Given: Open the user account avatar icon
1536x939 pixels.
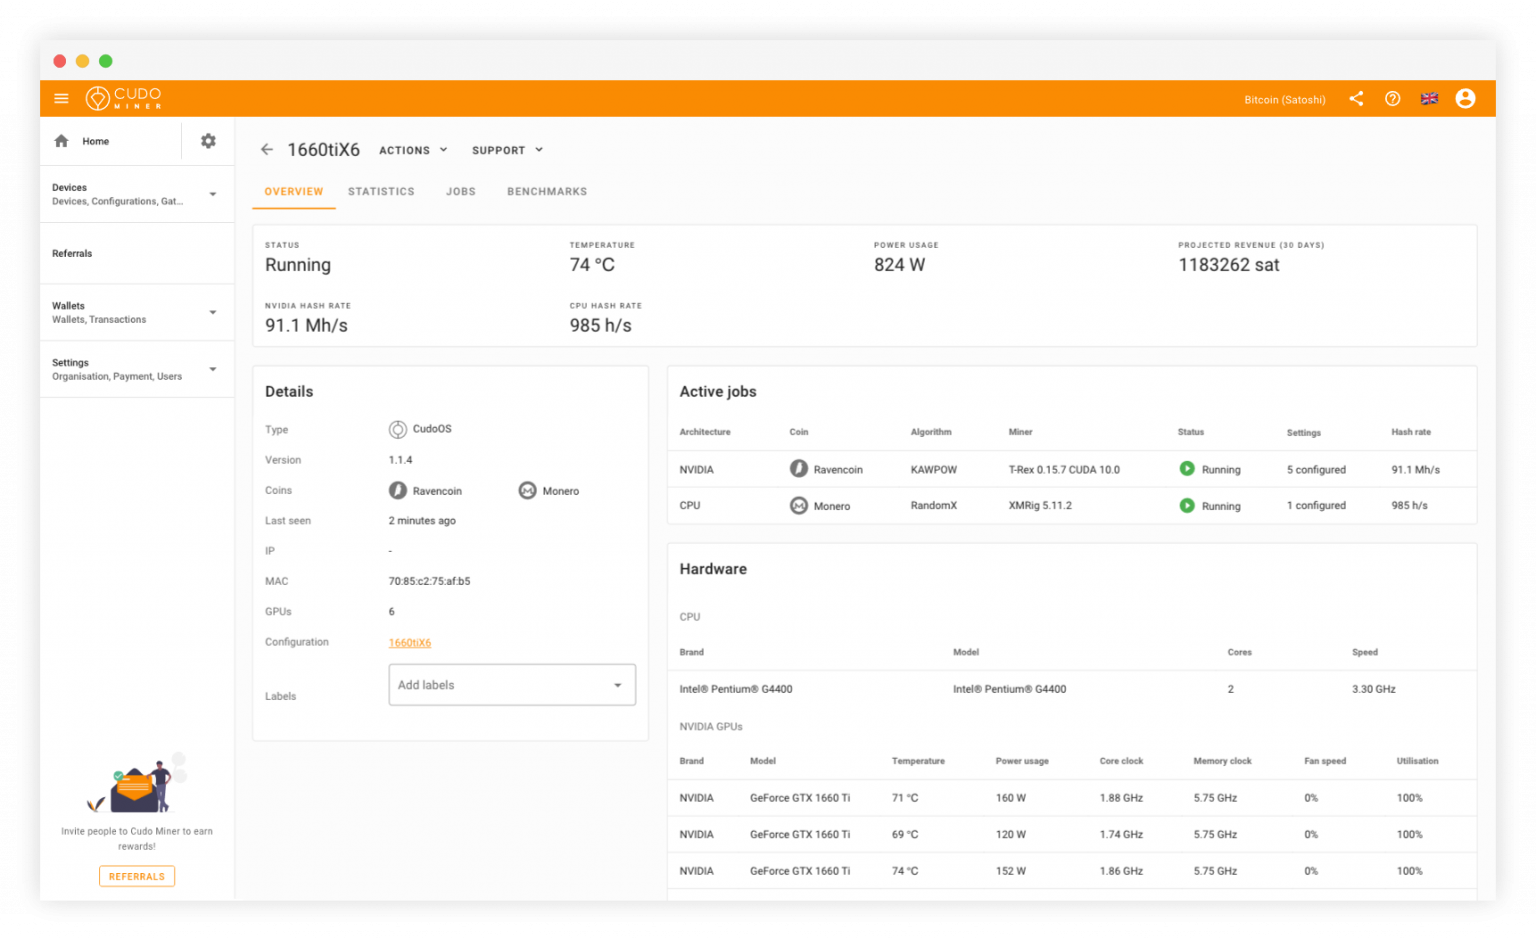Looking at the screenshot, I should tap(1465, 98).
